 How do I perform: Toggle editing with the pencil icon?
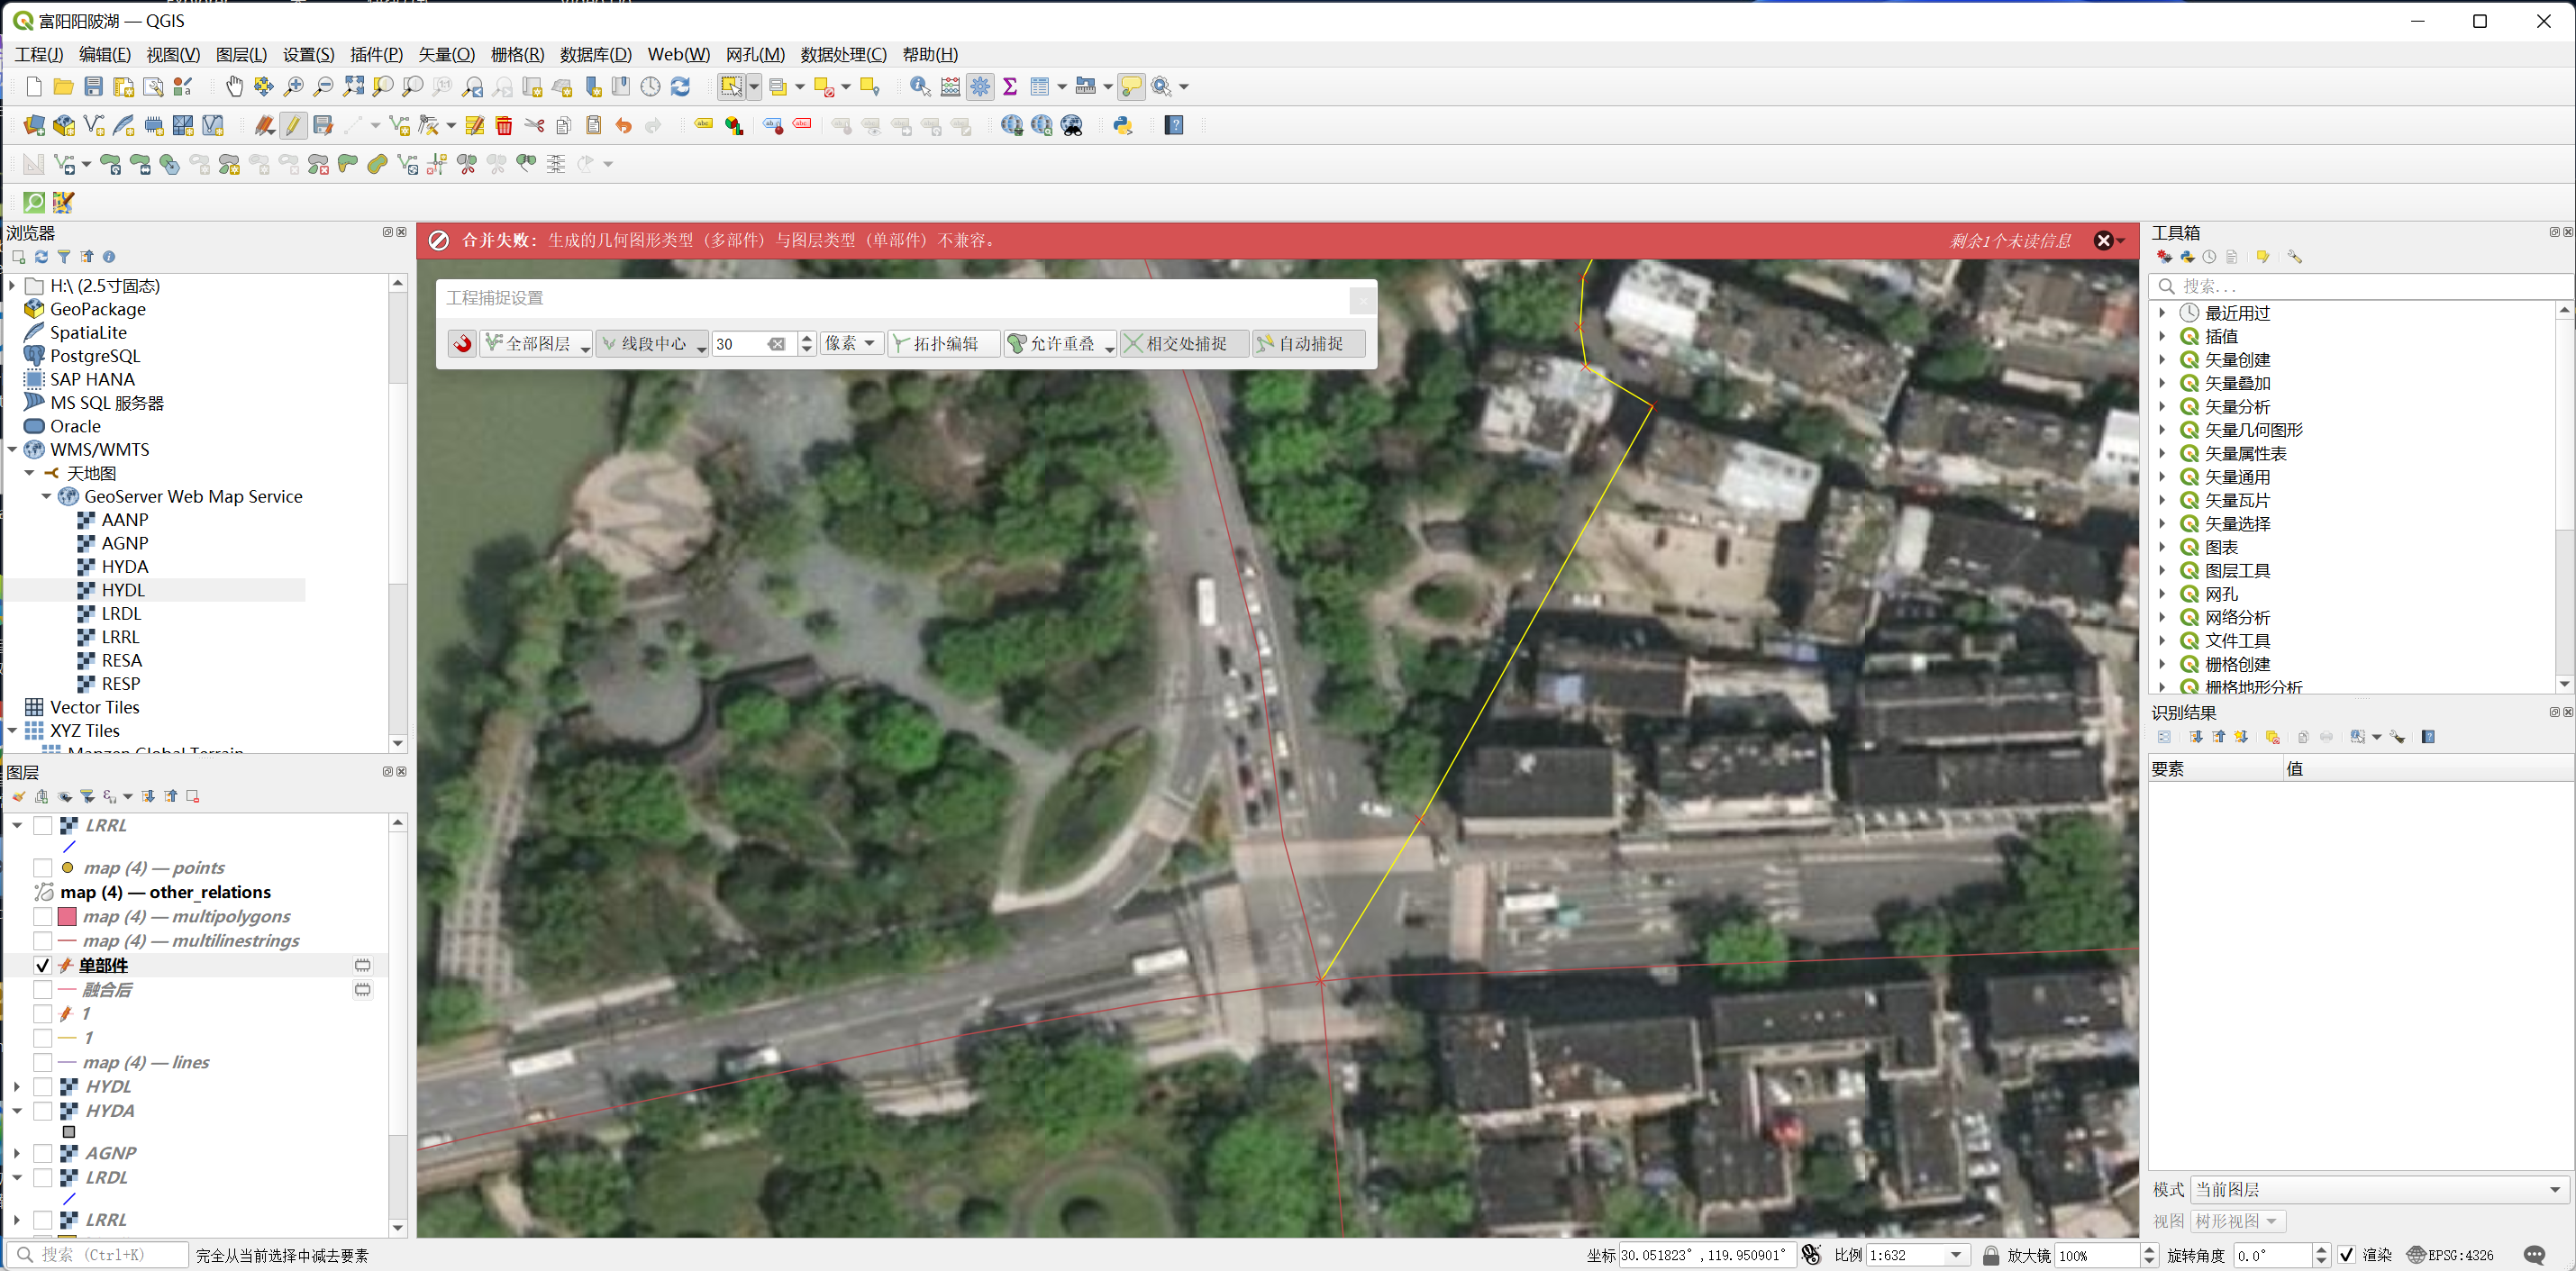293,126
